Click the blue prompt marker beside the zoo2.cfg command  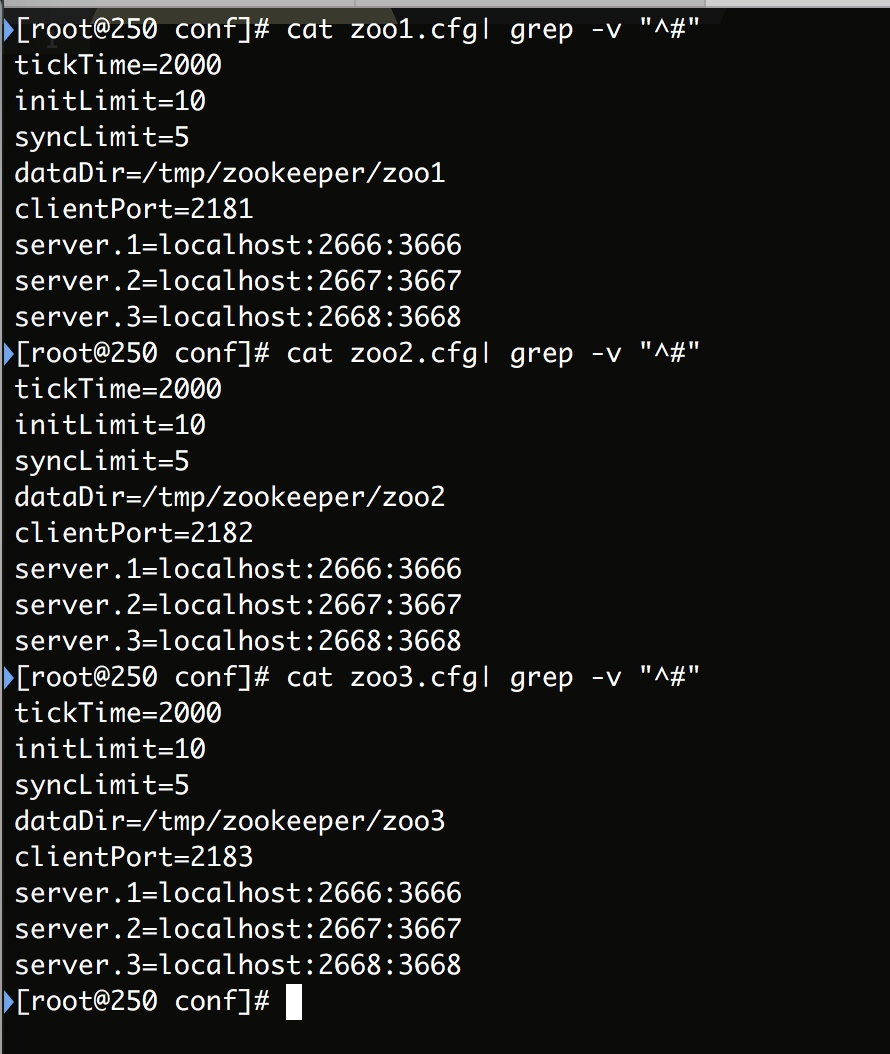(x=8, y=353)
